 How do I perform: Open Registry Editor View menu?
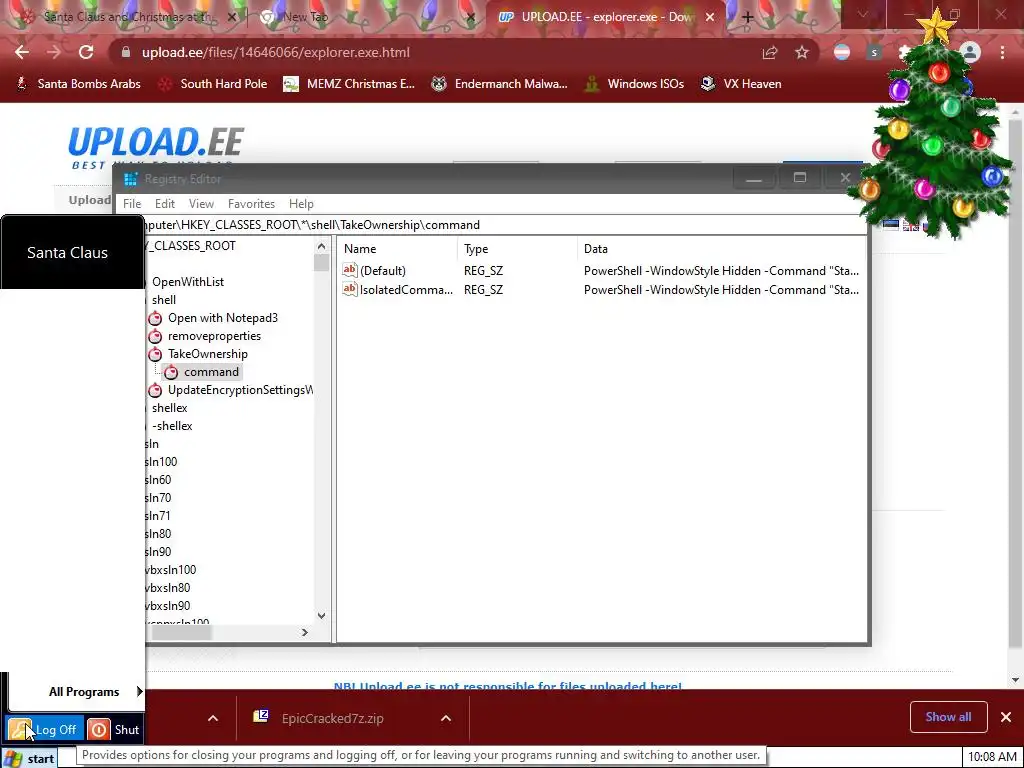click(x=201, y=204)
